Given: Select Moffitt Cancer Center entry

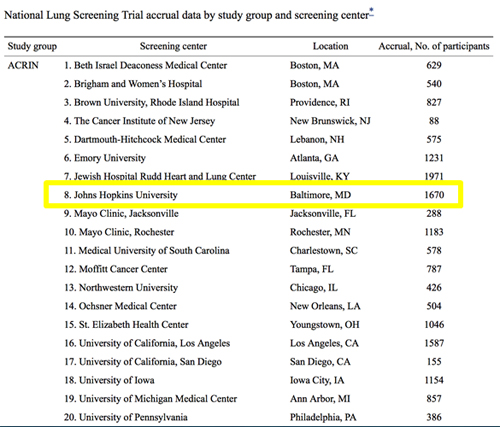Looking at the screenshot, I should point(116,269).
